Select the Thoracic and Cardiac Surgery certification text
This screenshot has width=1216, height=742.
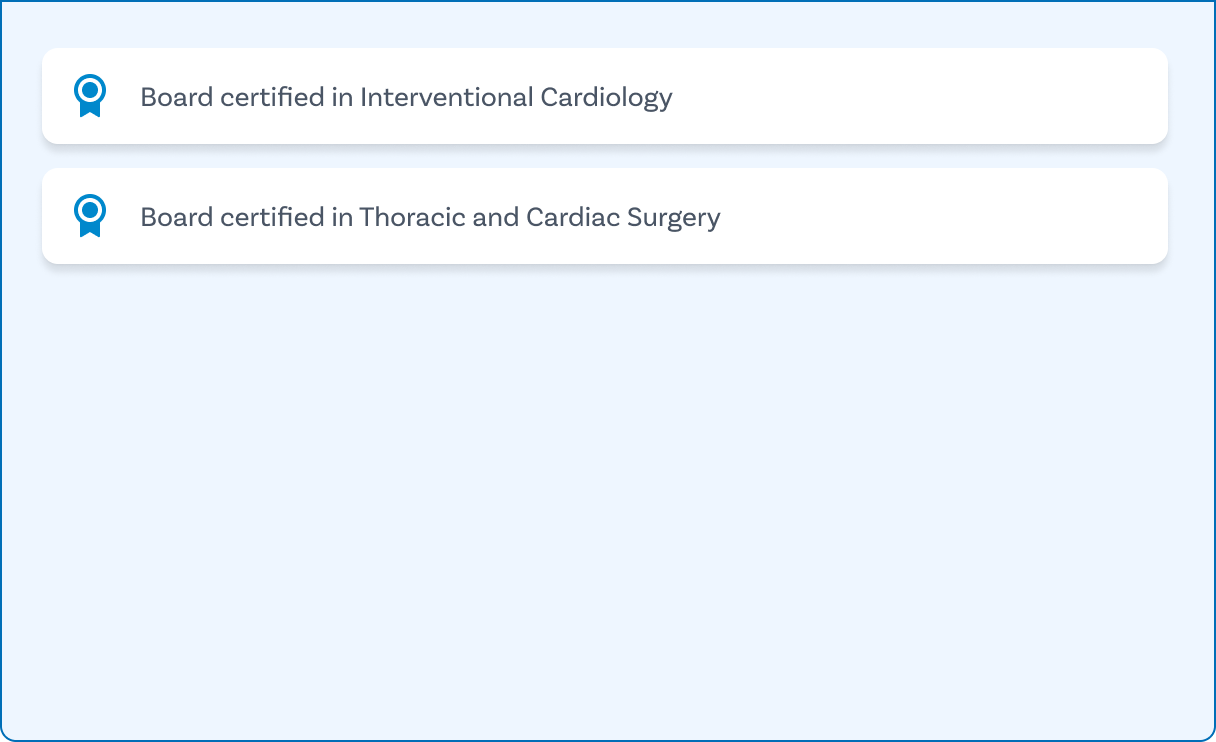[x=430, y=217]
